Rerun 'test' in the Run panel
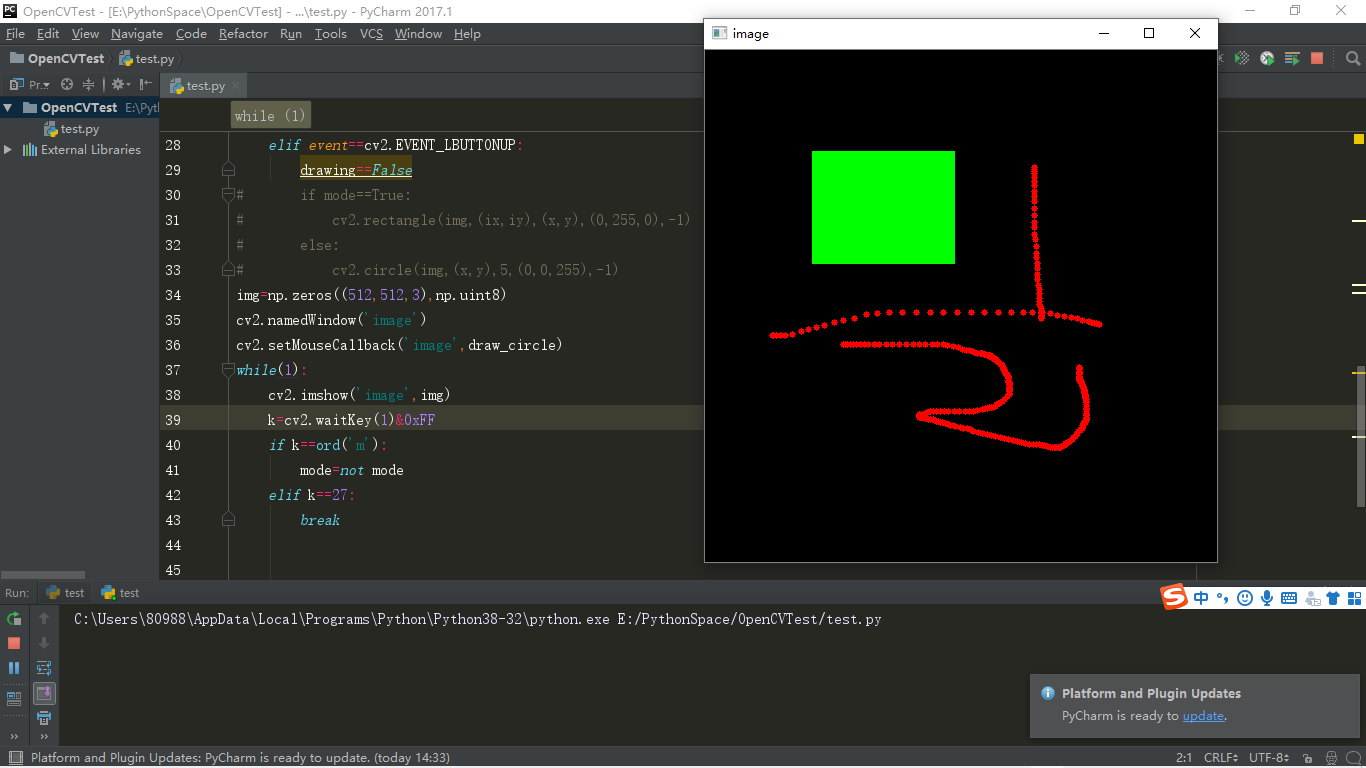This screenshot has width=1366, height=768. pyautogui.click(x=14, y=619)
